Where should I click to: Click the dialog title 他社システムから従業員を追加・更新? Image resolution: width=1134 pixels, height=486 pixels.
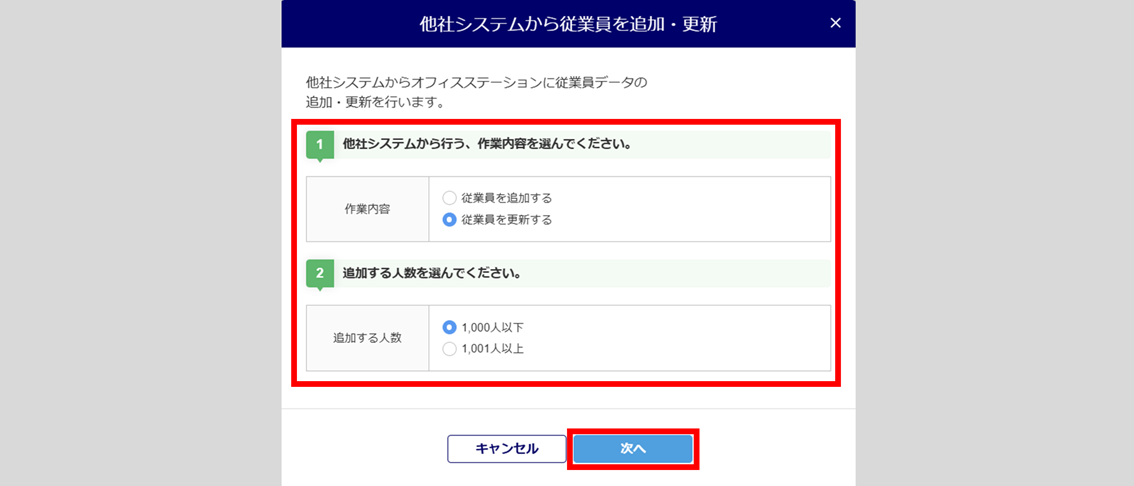point(568,24)
